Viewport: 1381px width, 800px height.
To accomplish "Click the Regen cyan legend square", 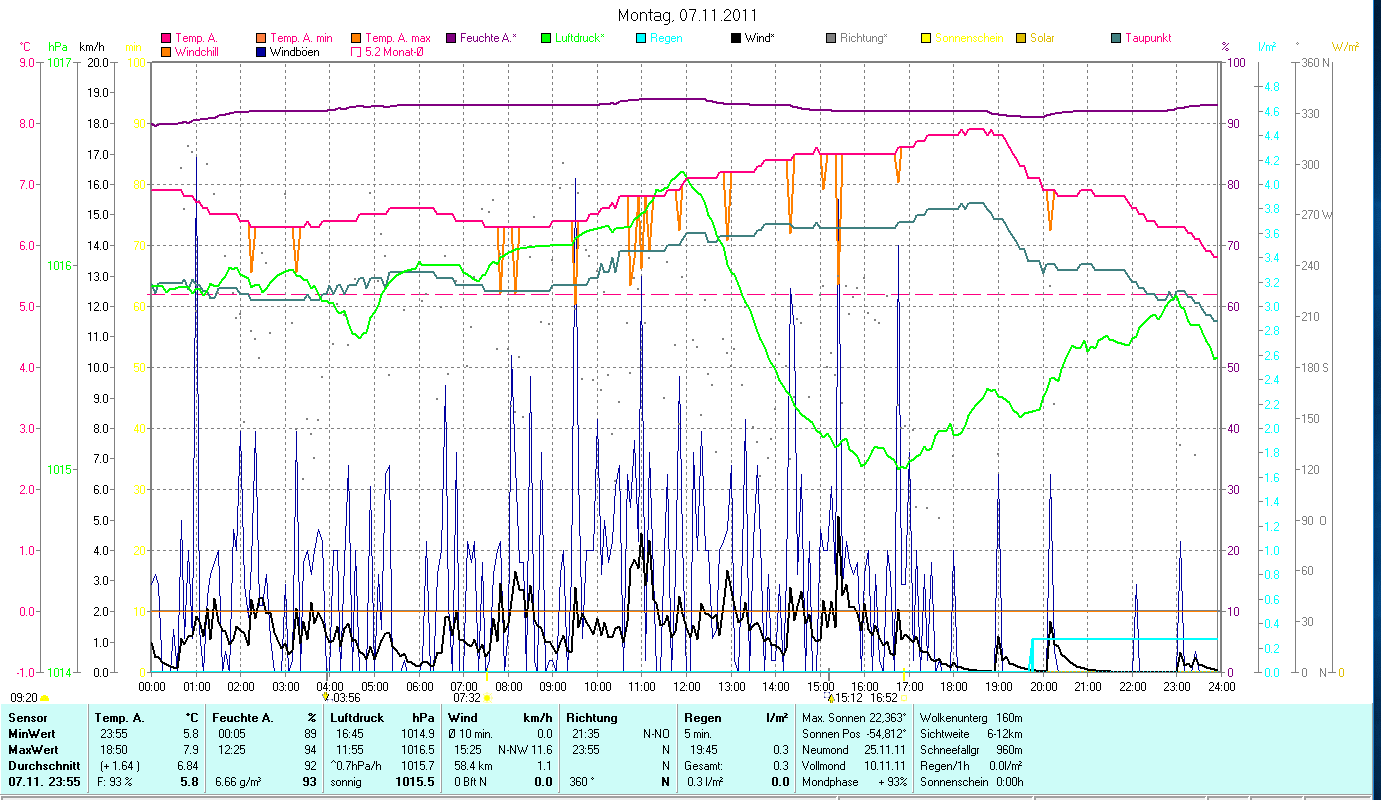I will coord(641,39).
